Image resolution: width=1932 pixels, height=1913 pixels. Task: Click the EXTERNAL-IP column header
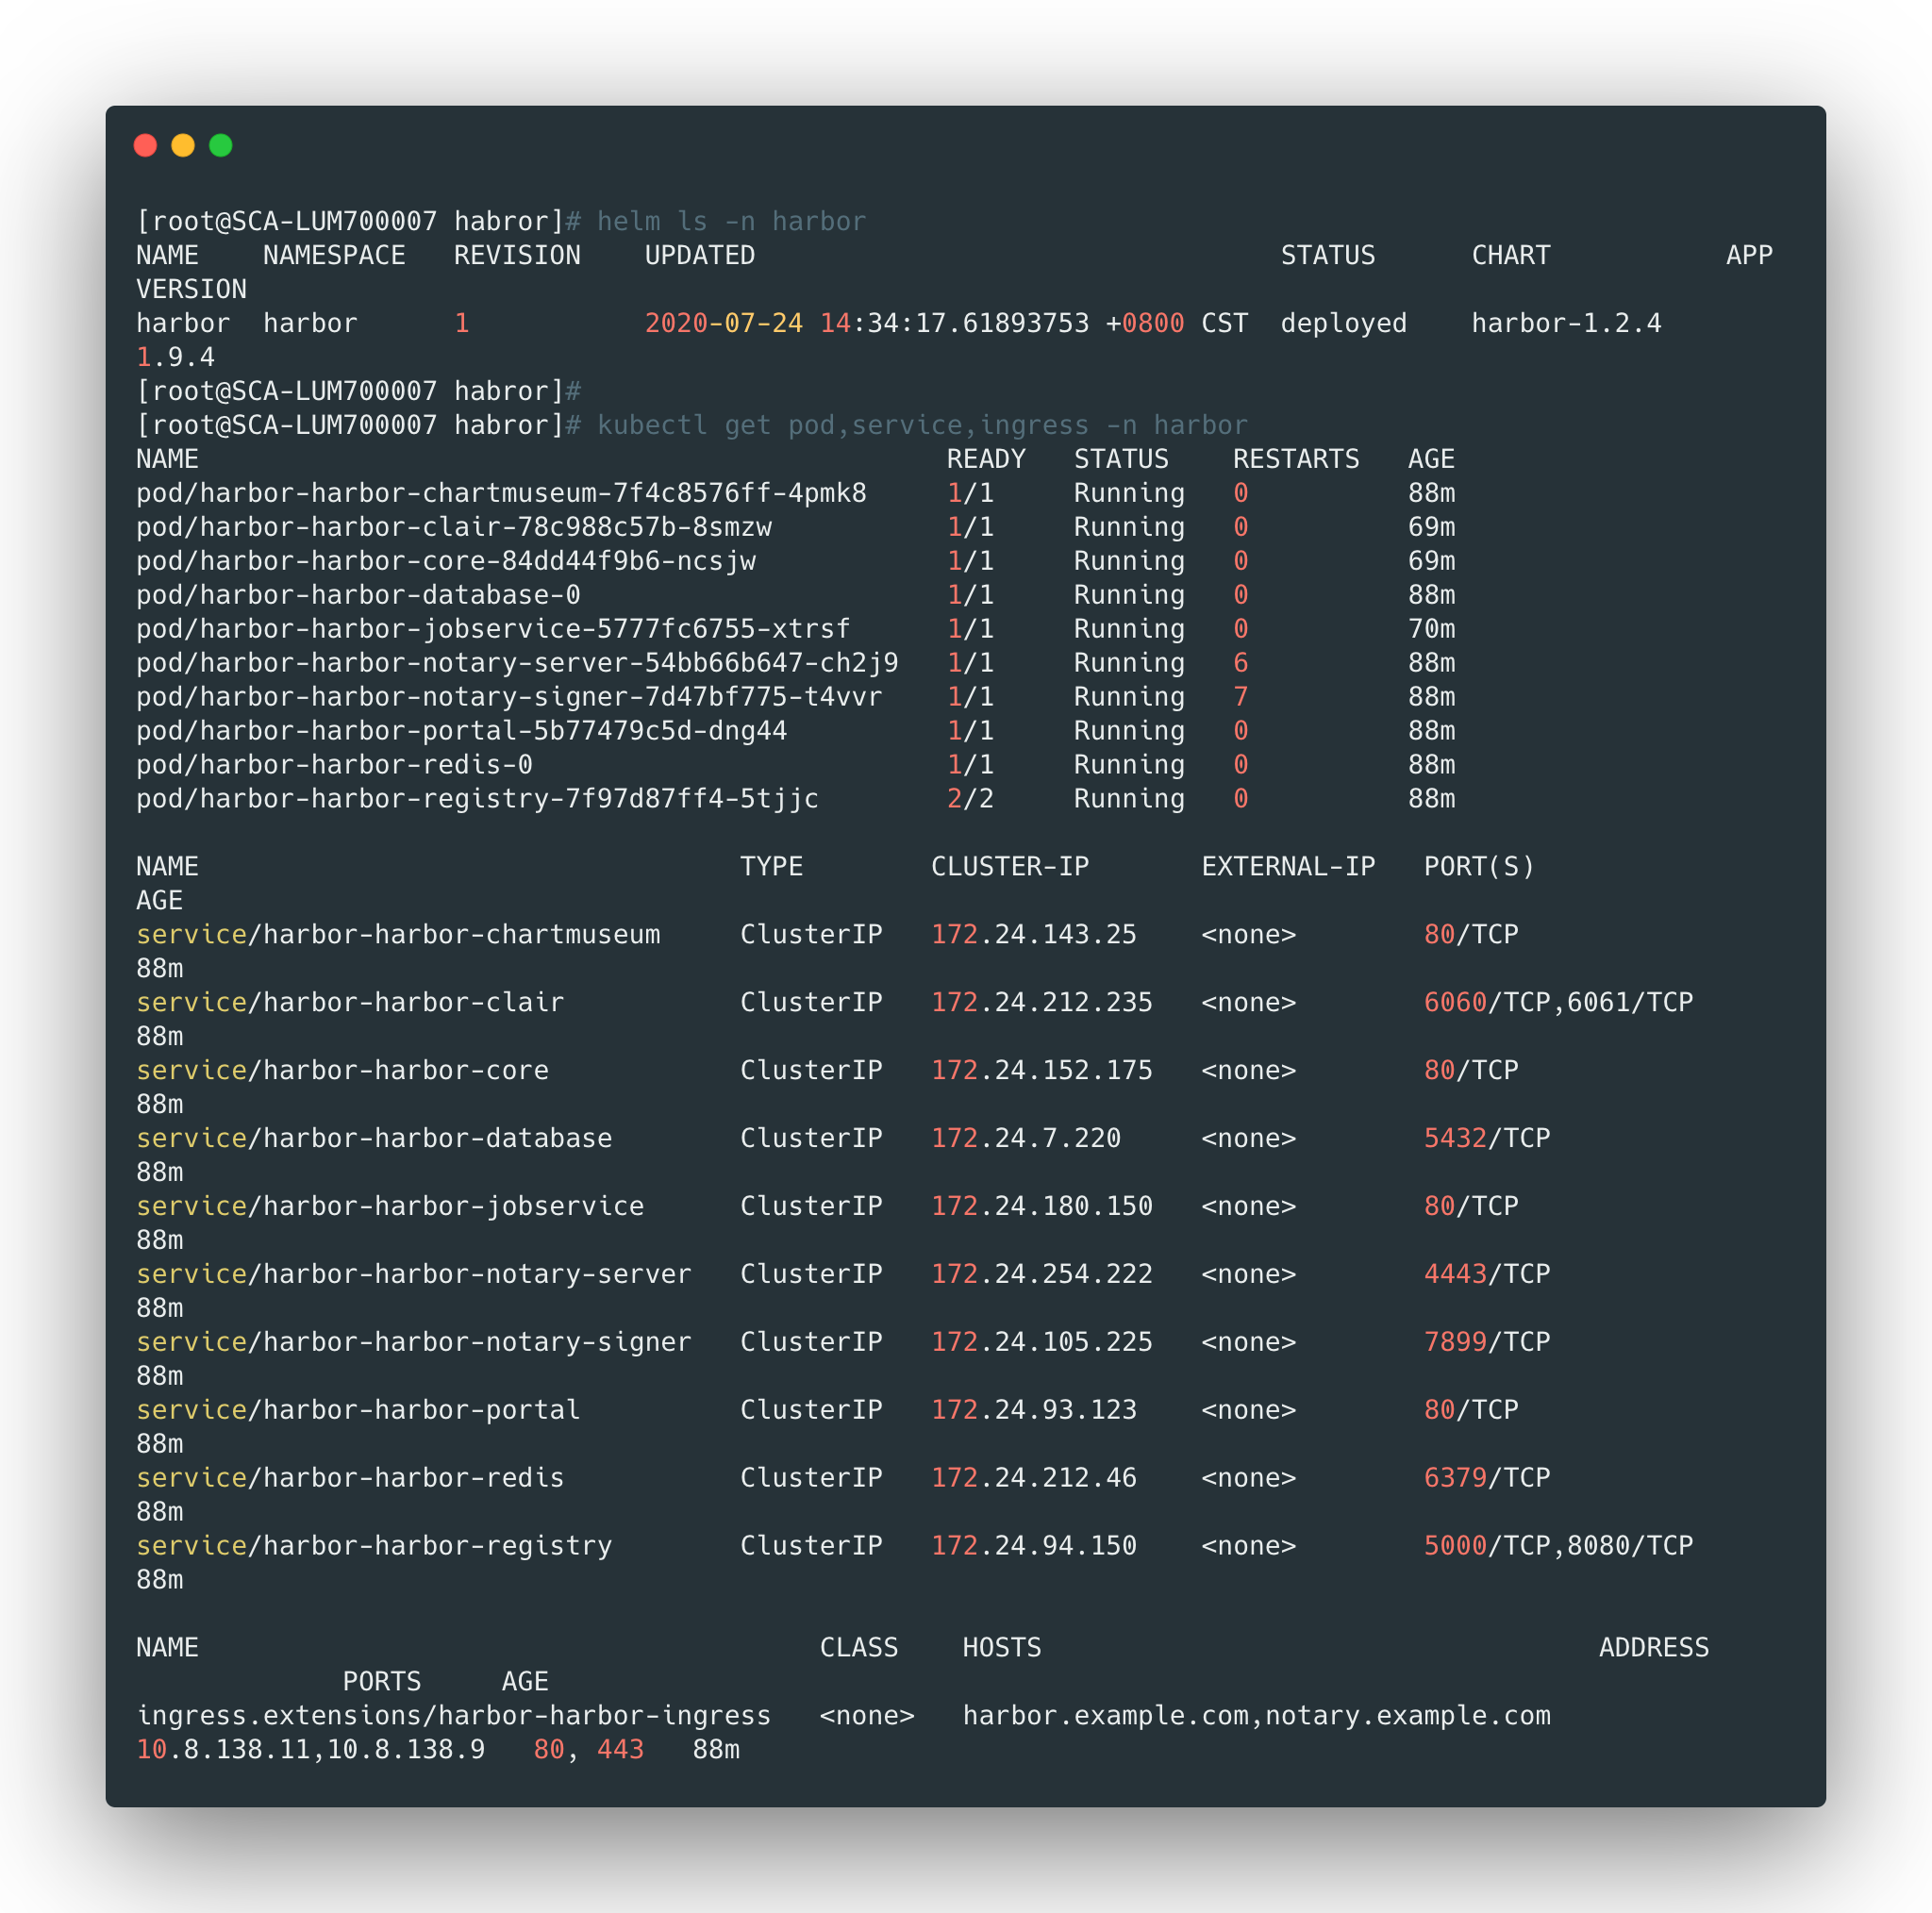click(1287, 867)
